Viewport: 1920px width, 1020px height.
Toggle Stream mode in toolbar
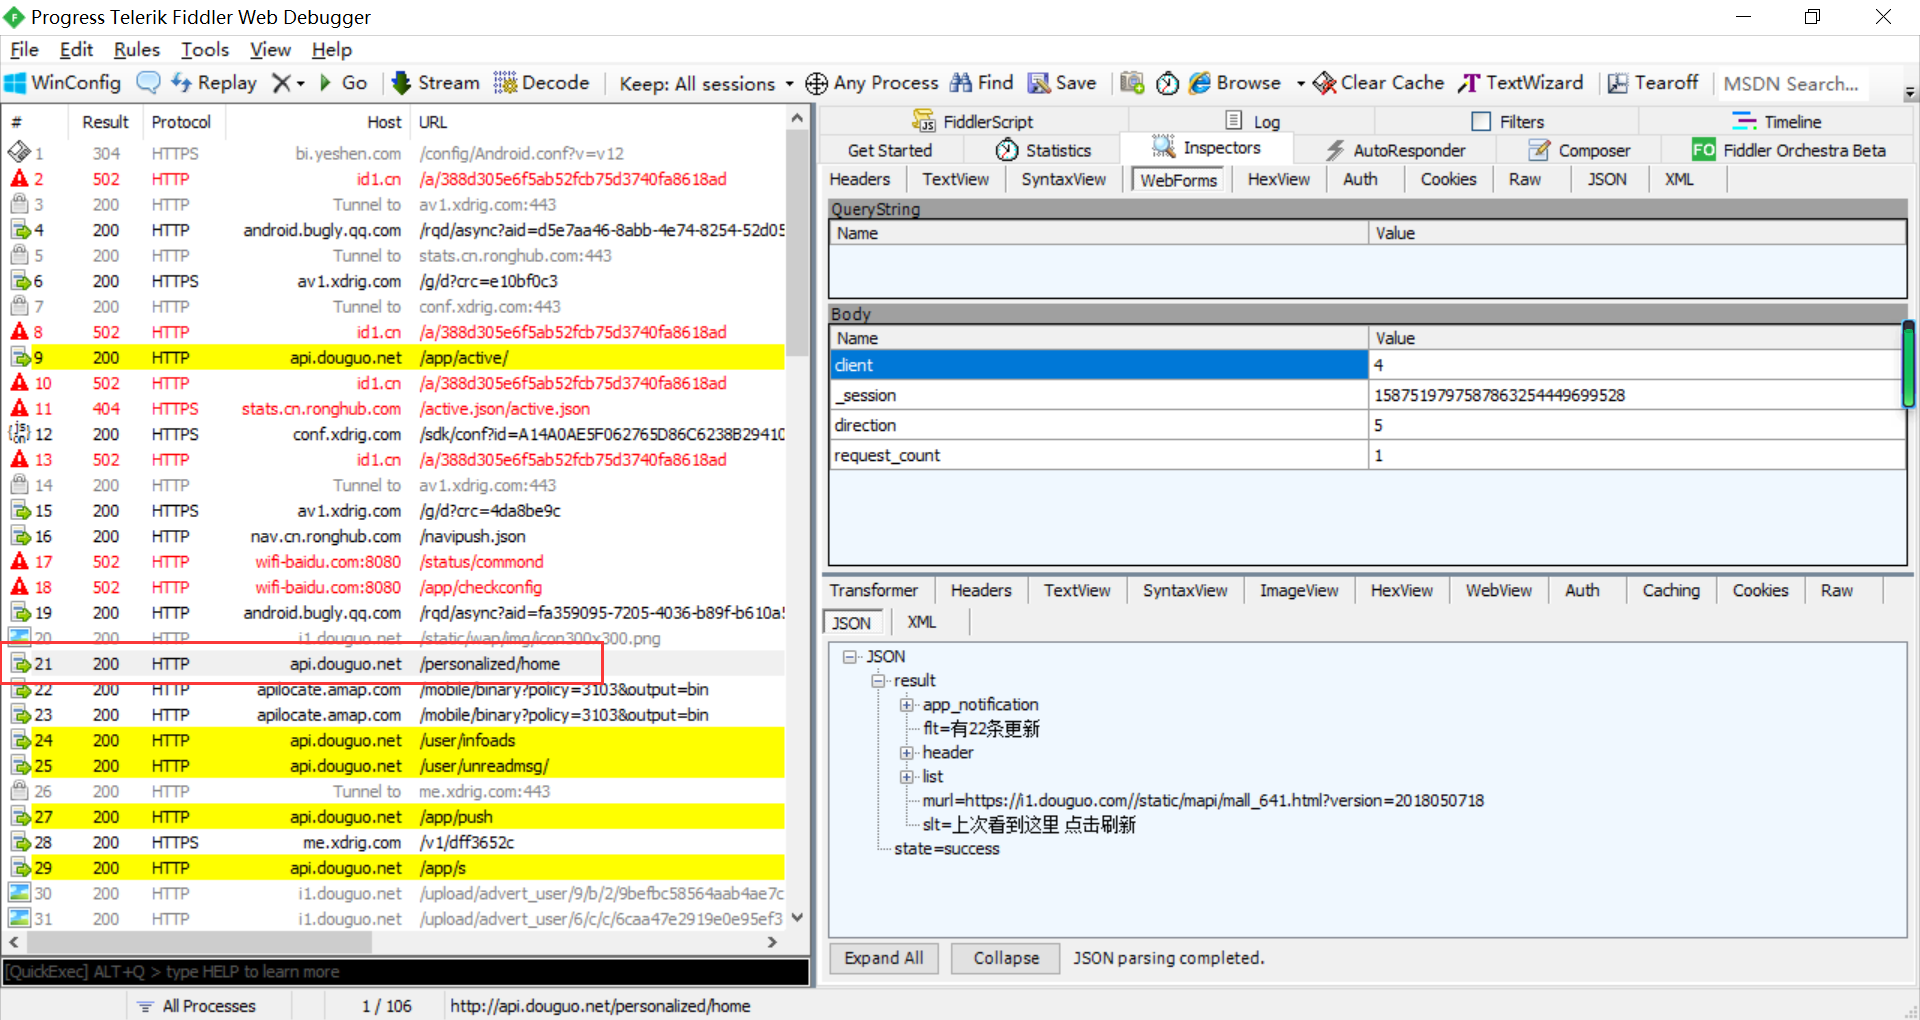[435, 83]
